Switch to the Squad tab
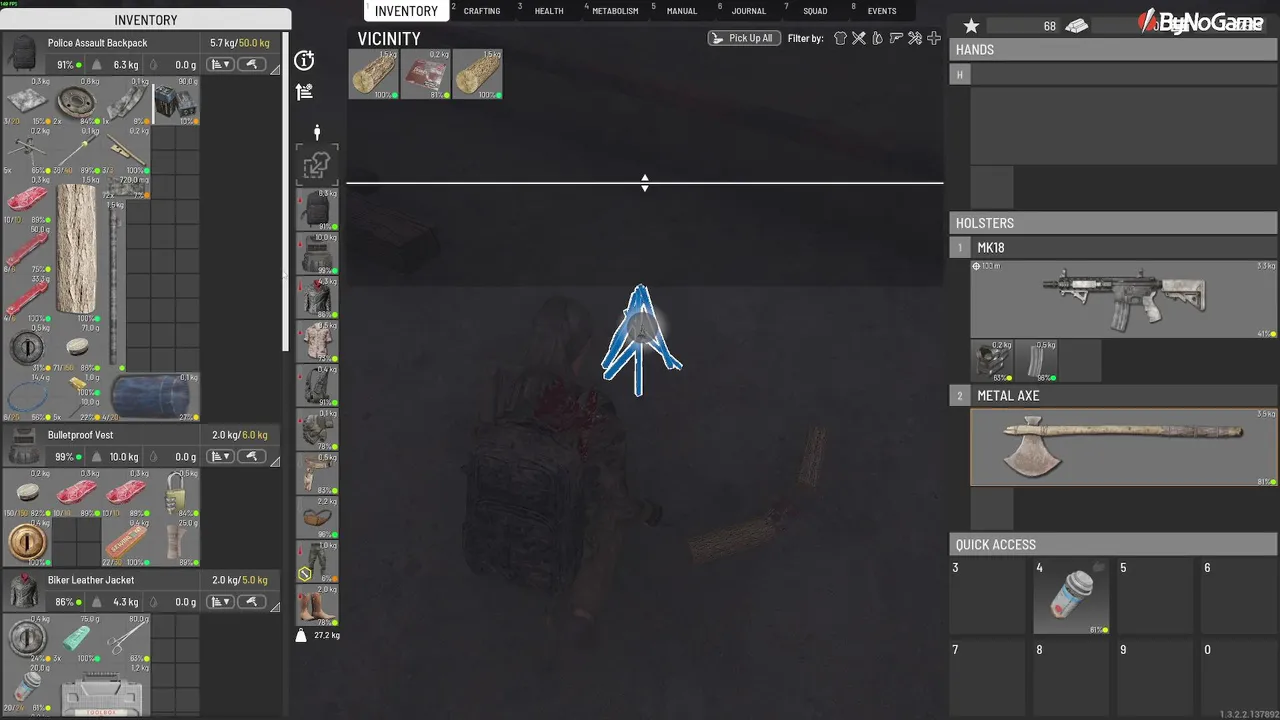Viewport: 1280px width, 720px height. (x=815, y=11)
